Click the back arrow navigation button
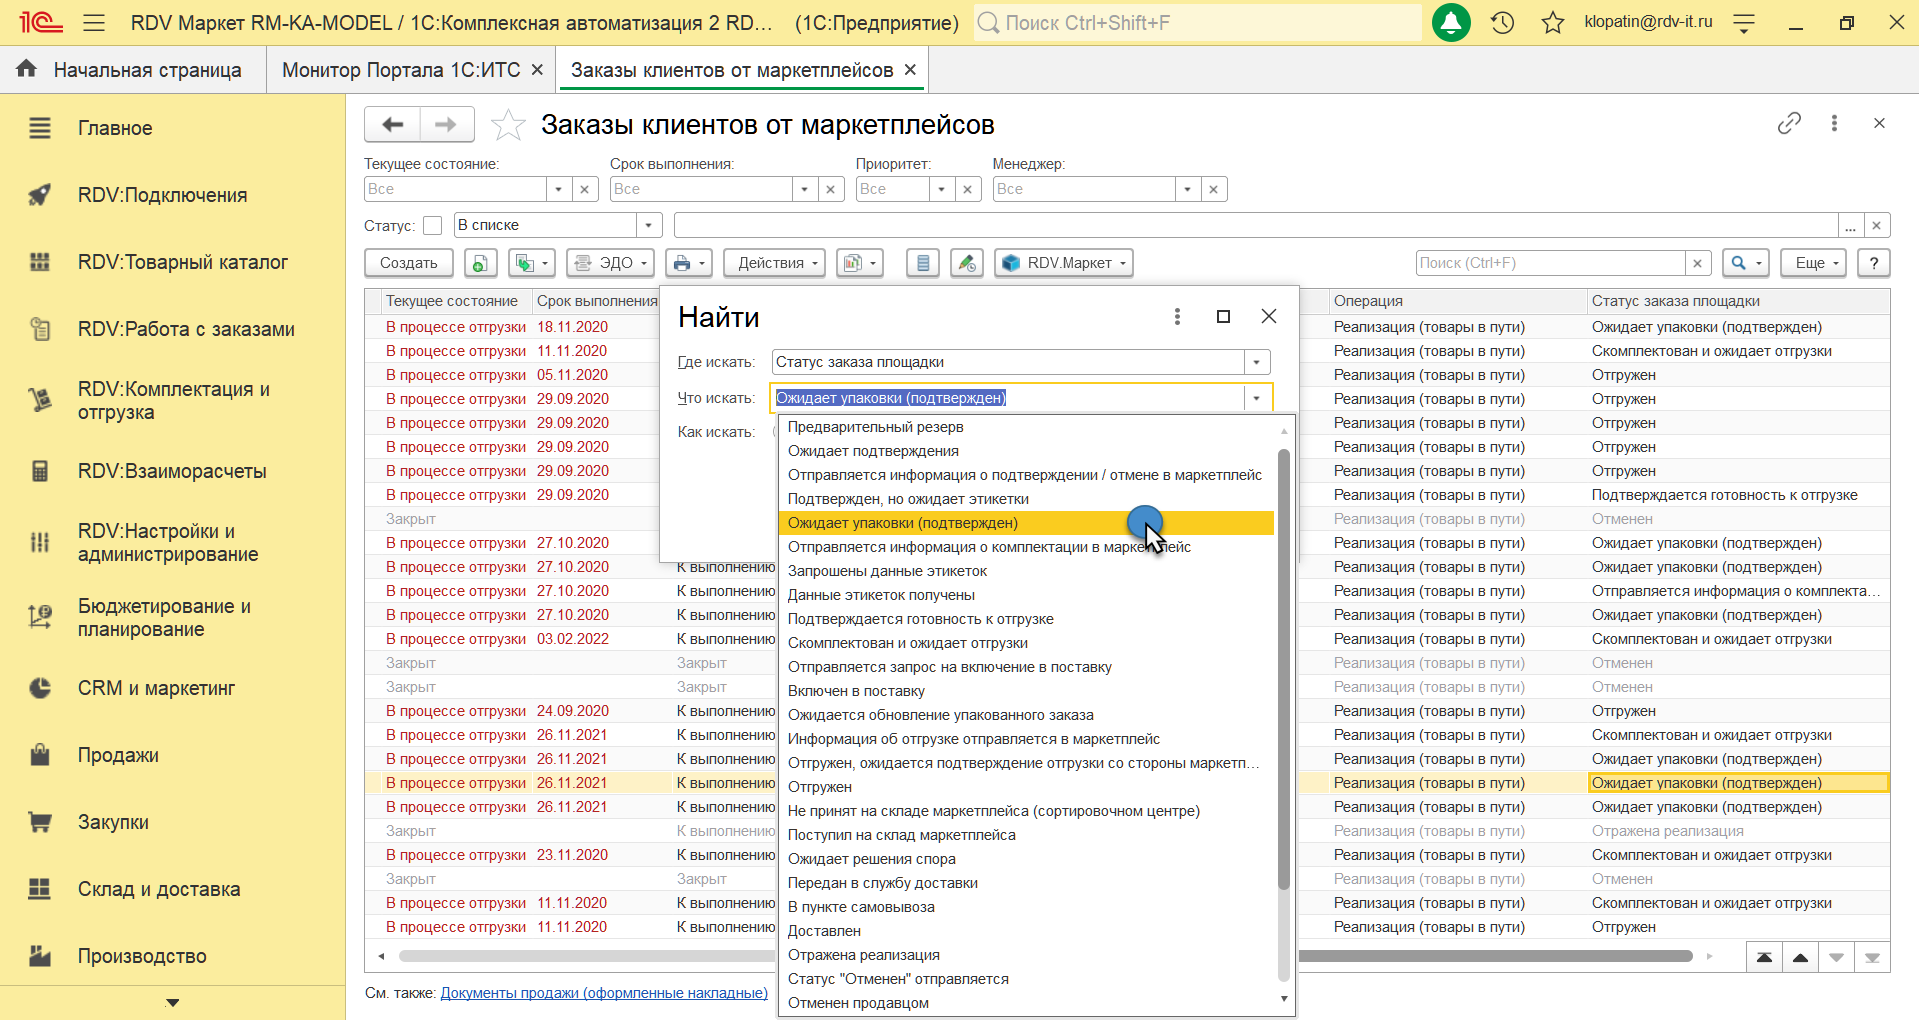 [x=392, y=125]
